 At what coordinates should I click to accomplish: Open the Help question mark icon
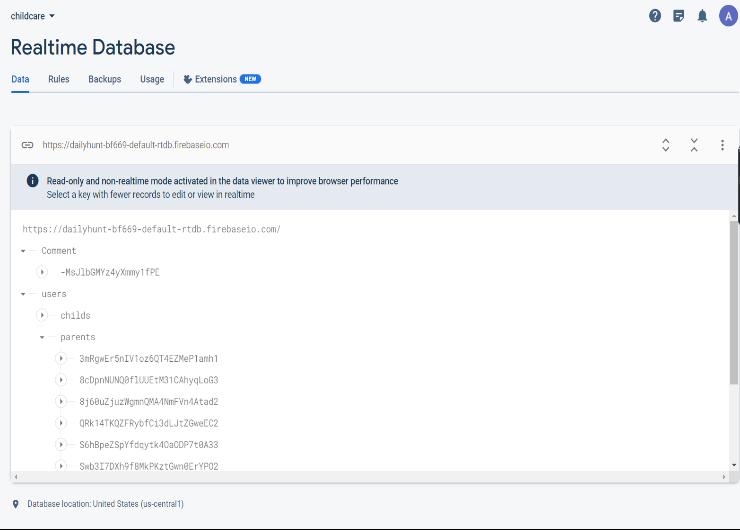tap(655, 16)
